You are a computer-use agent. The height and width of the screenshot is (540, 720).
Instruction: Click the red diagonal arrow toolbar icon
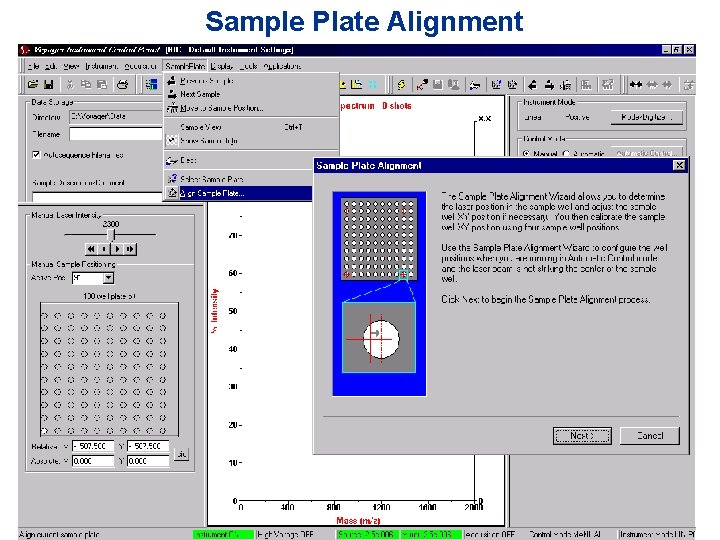click(422, 84)
